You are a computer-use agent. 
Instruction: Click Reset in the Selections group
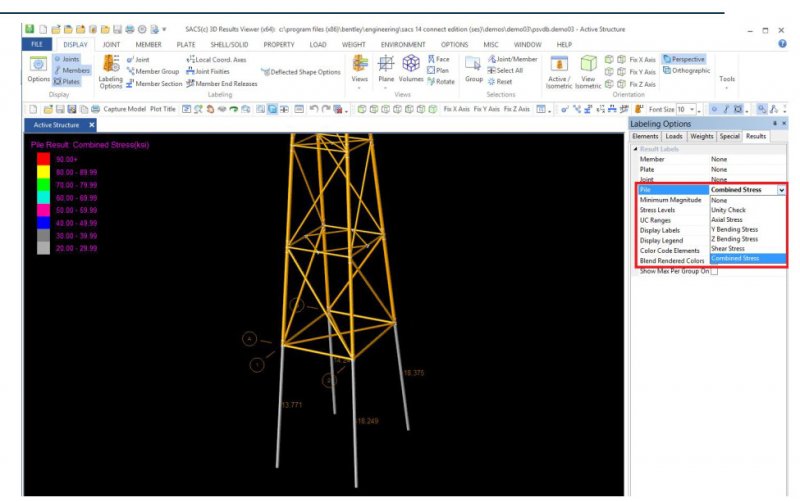point(500,82)
